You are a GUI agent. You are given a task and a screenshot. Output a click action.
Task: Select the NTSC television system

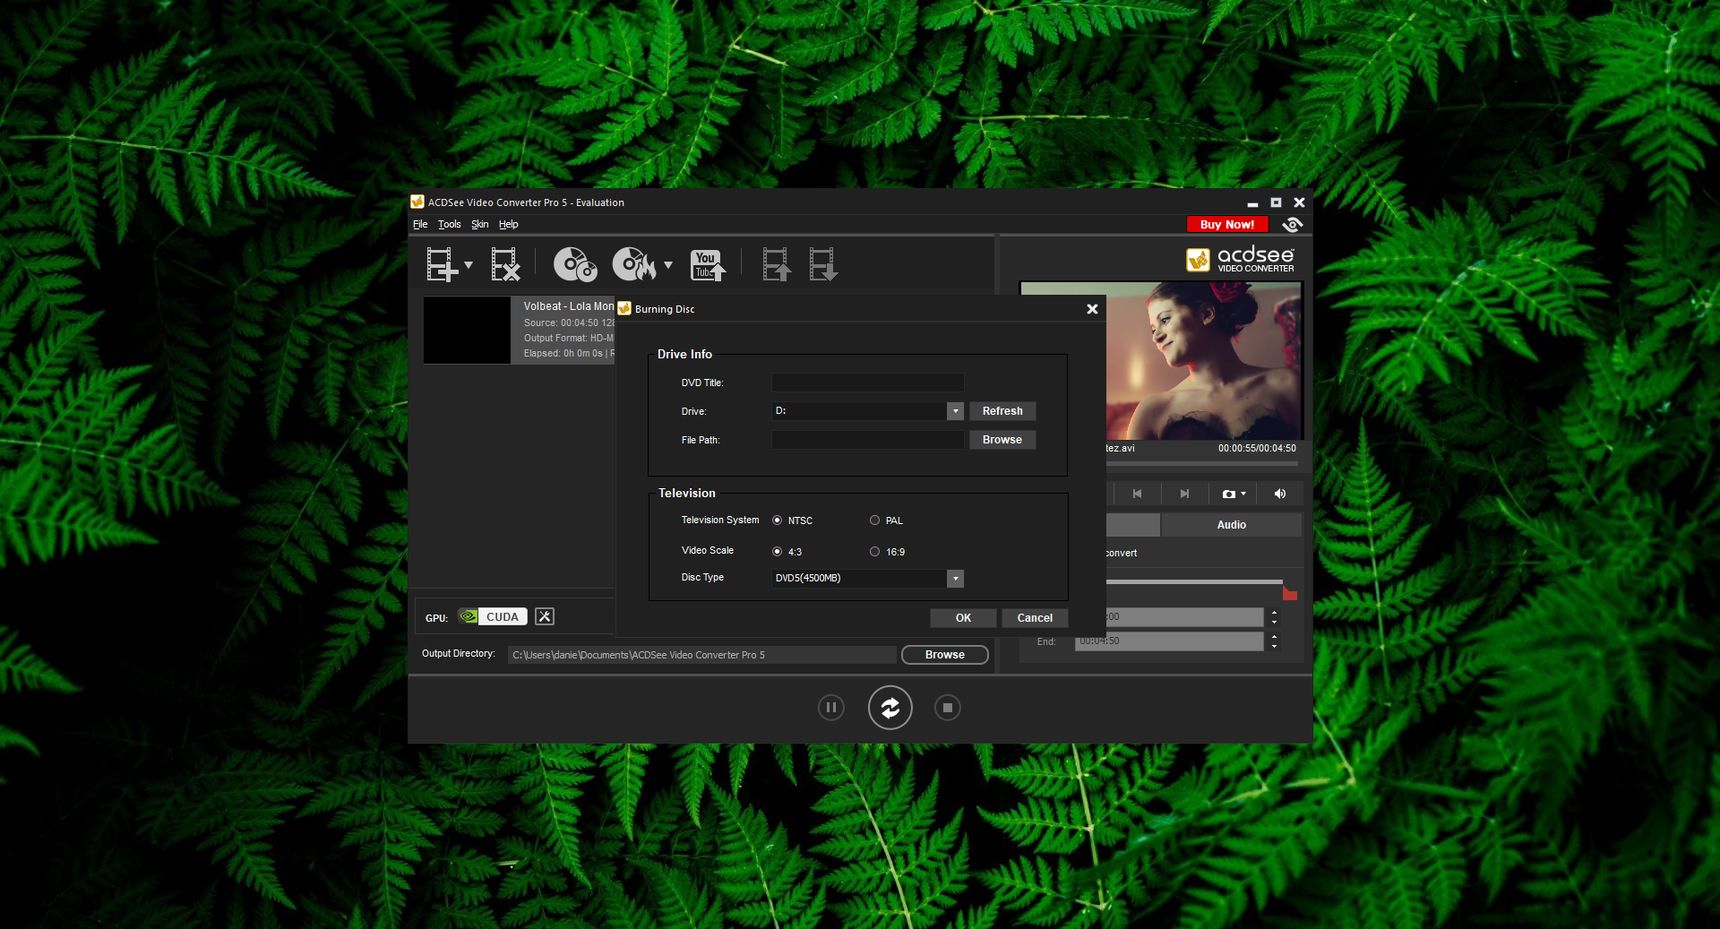coord(777,520)
